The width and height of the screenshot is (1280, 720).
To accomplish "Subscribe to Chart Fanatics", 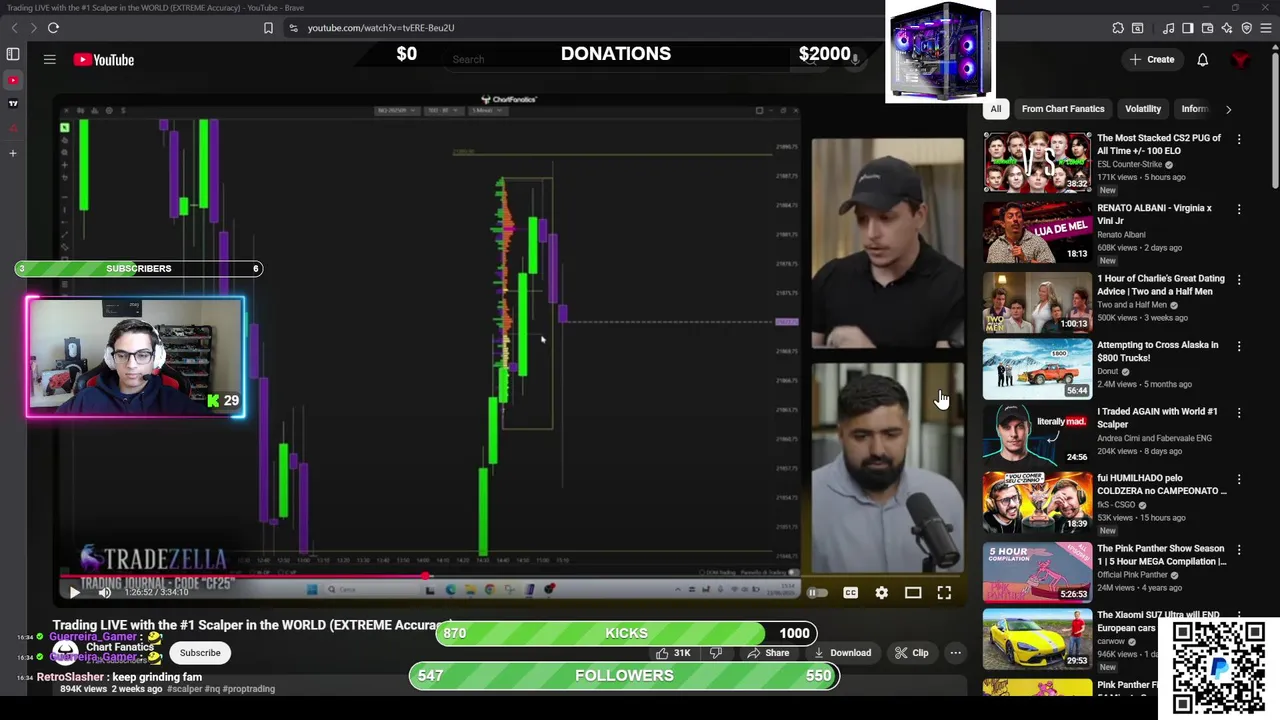I will pyautogui.click(x=200, y=653).
